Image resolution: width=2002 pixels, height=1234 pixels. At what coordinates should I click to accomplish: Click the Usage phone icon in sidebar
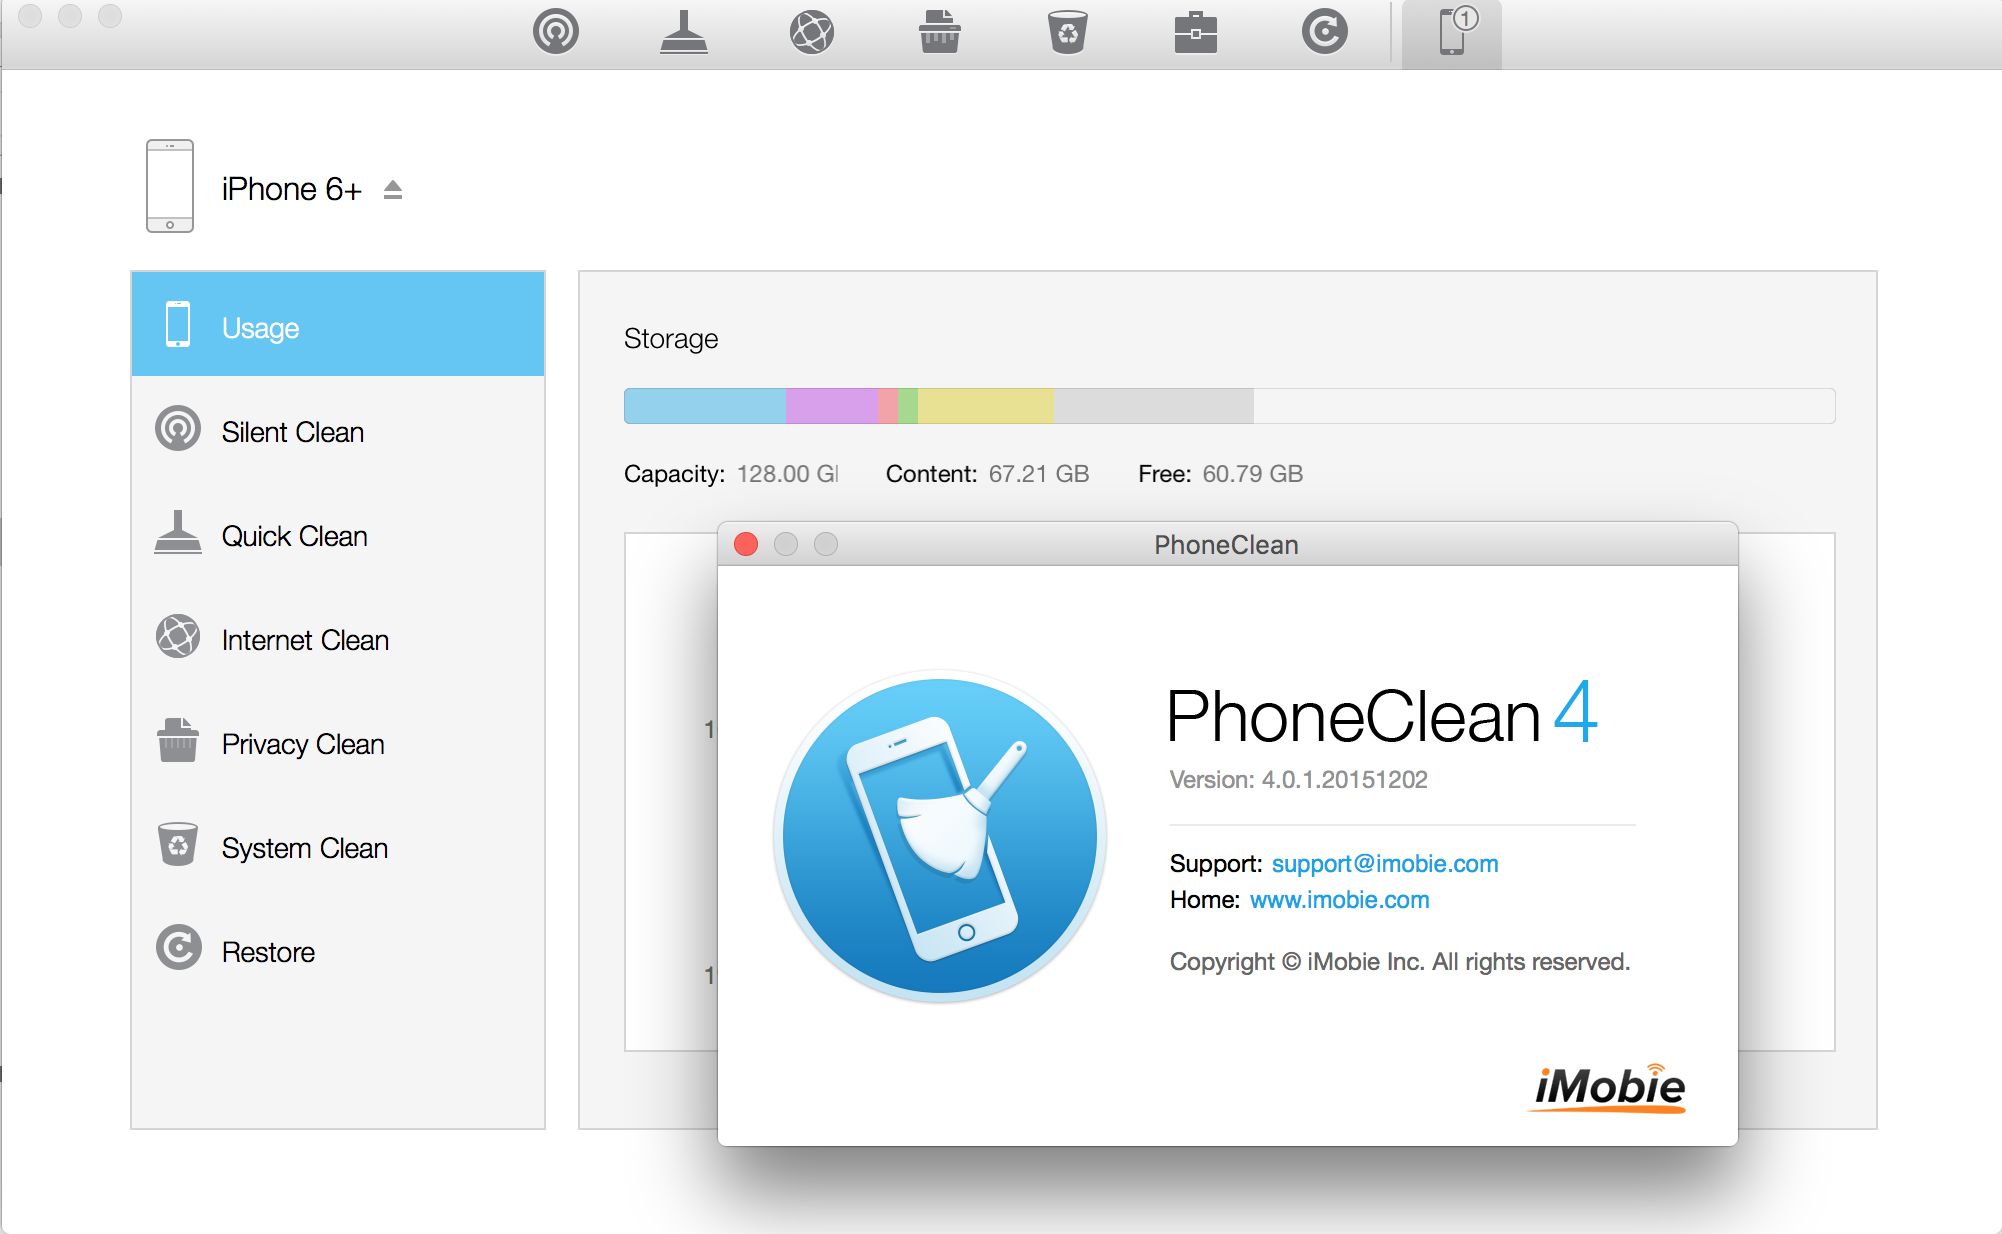pos(178,324)
